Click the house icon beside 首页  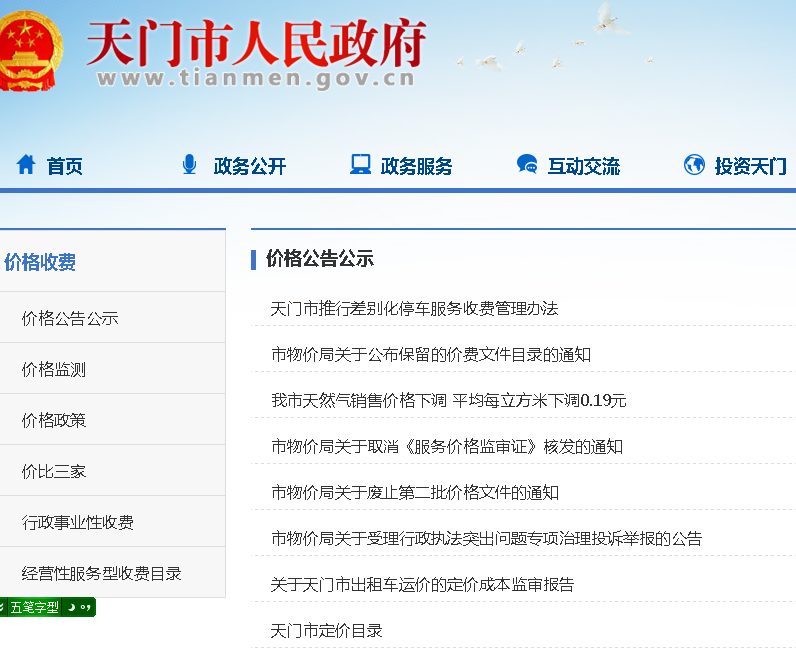pos(26,165)
